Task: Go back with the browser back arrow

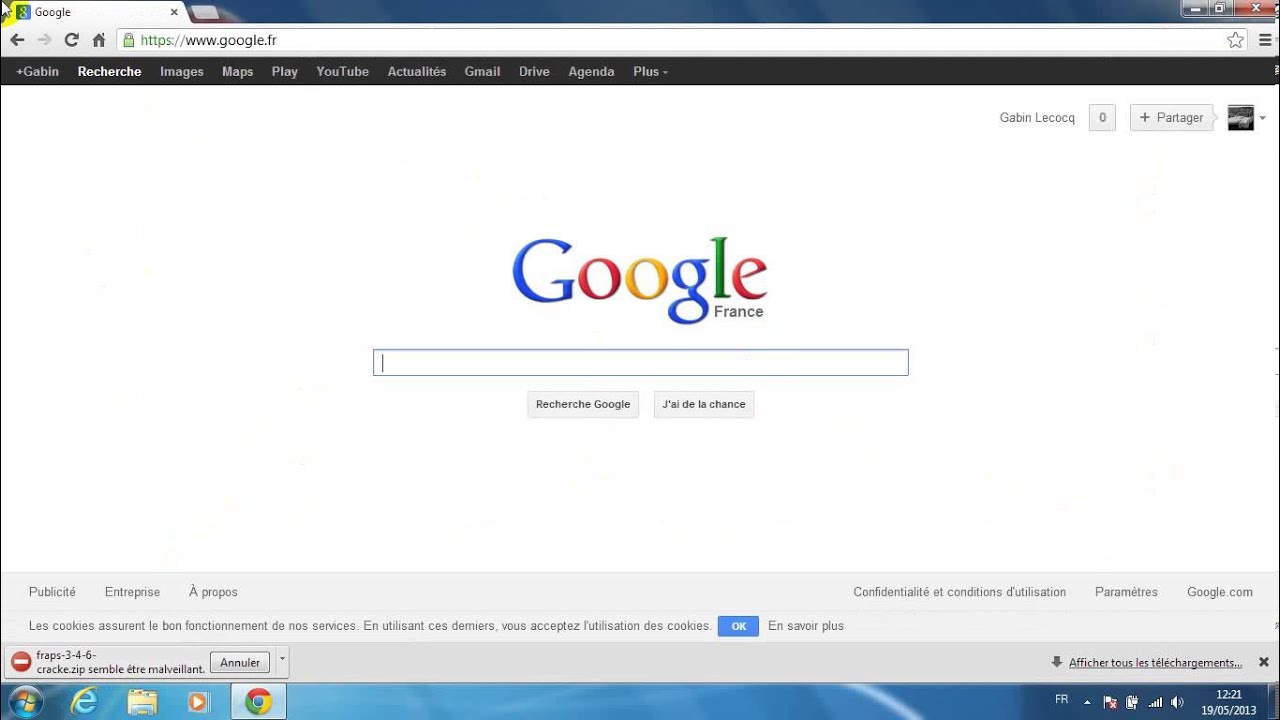Action: 17,40
